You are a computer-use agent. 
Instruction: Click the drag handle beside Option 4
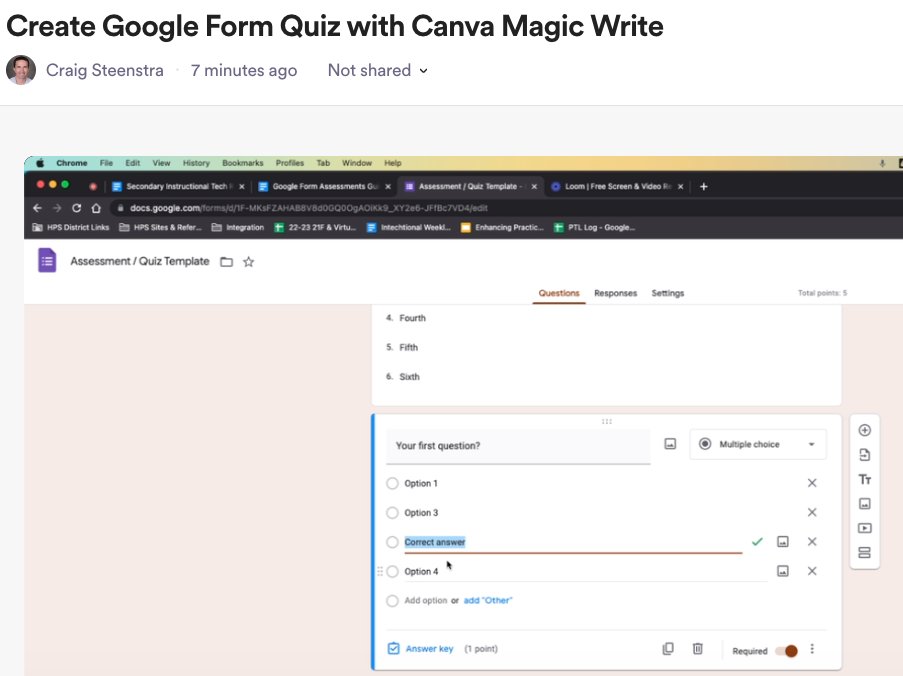(380, 571)
